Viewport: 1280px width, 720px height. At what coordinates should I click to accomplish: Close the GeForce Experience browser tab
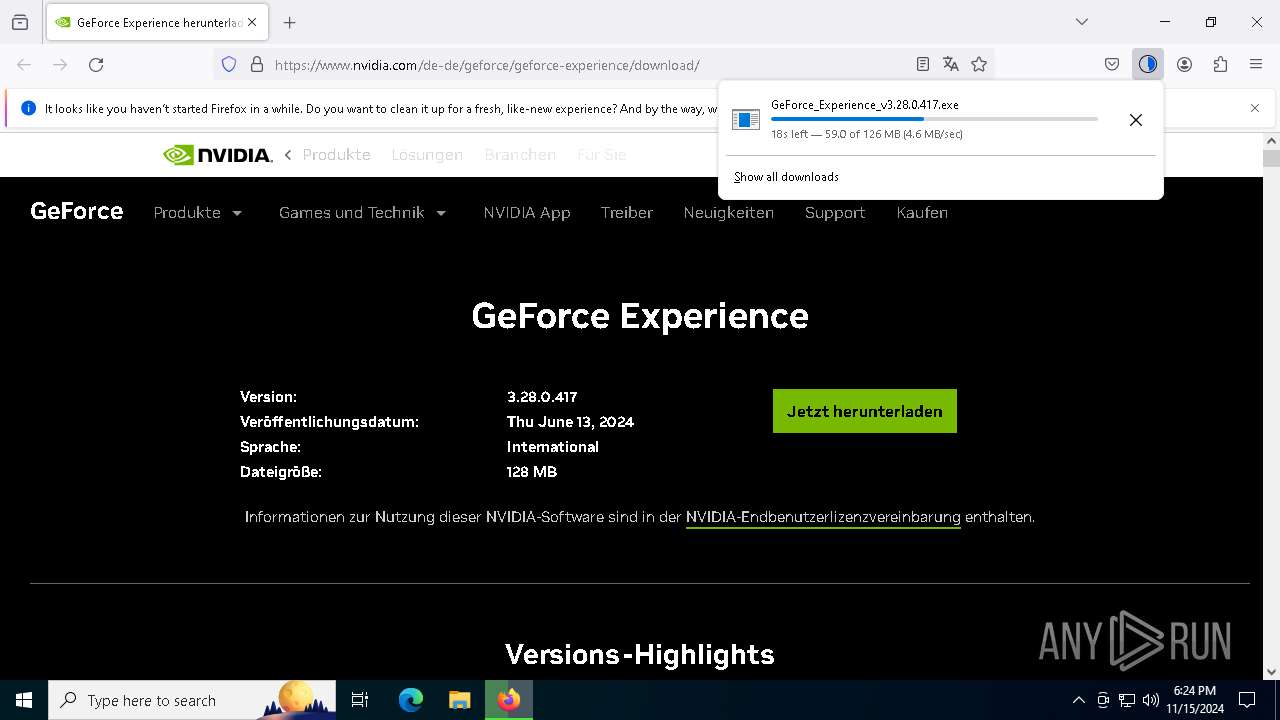pyautogui.click(x=252, y=22)
